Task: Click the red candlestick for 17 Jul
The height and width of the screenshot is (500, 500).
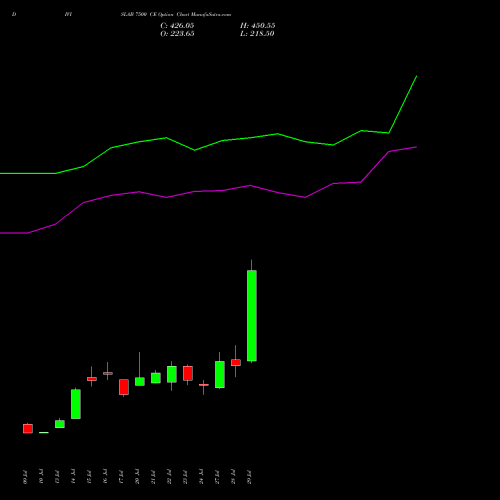Action: pyautogui.click(x=124, y=387)
